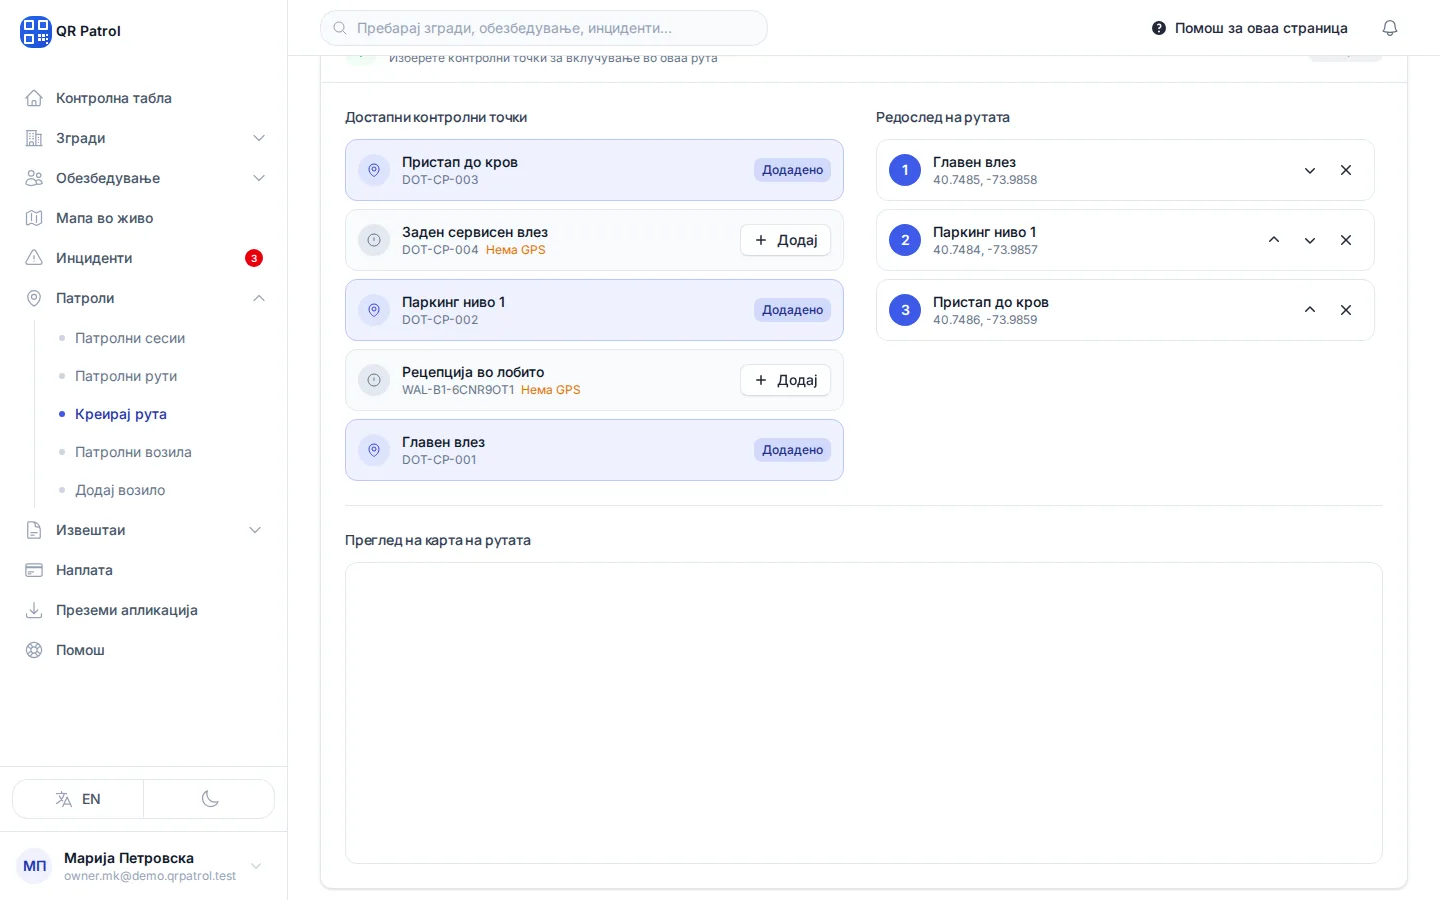Open Наплата page
This screenshot has height=900, width=1440.
[144, 570]
